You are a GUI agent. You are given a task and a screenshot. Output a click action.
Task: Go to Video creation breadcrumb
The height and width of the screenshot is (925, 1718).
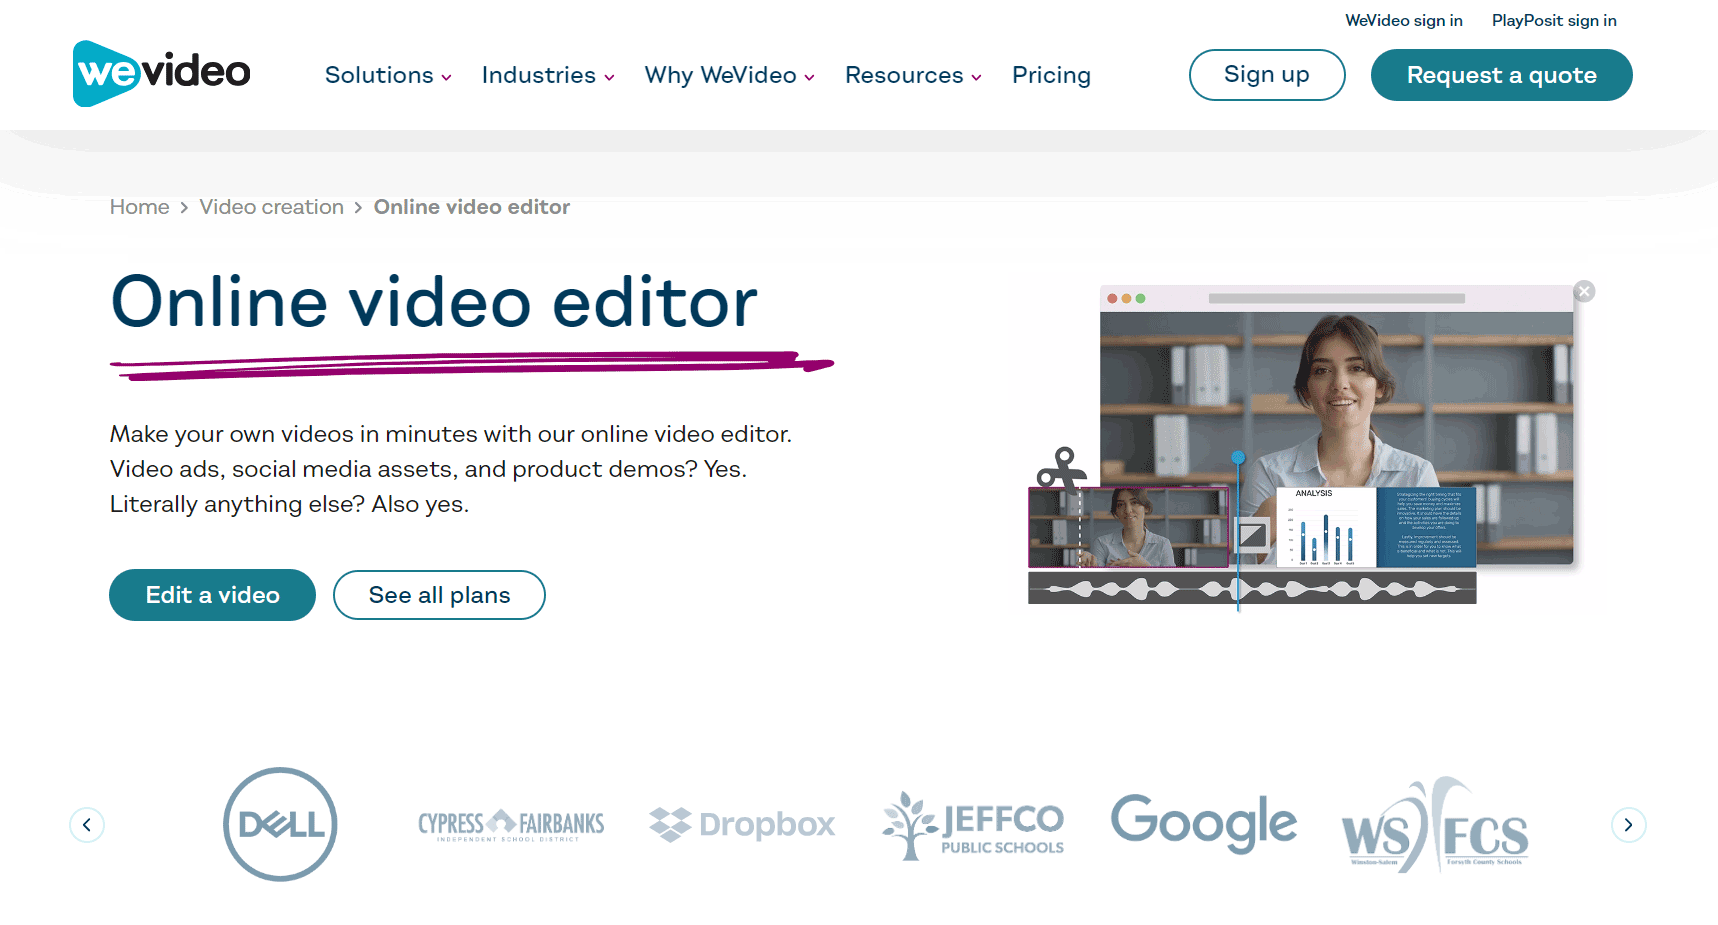pyautogui.click(x=272, y=207)
